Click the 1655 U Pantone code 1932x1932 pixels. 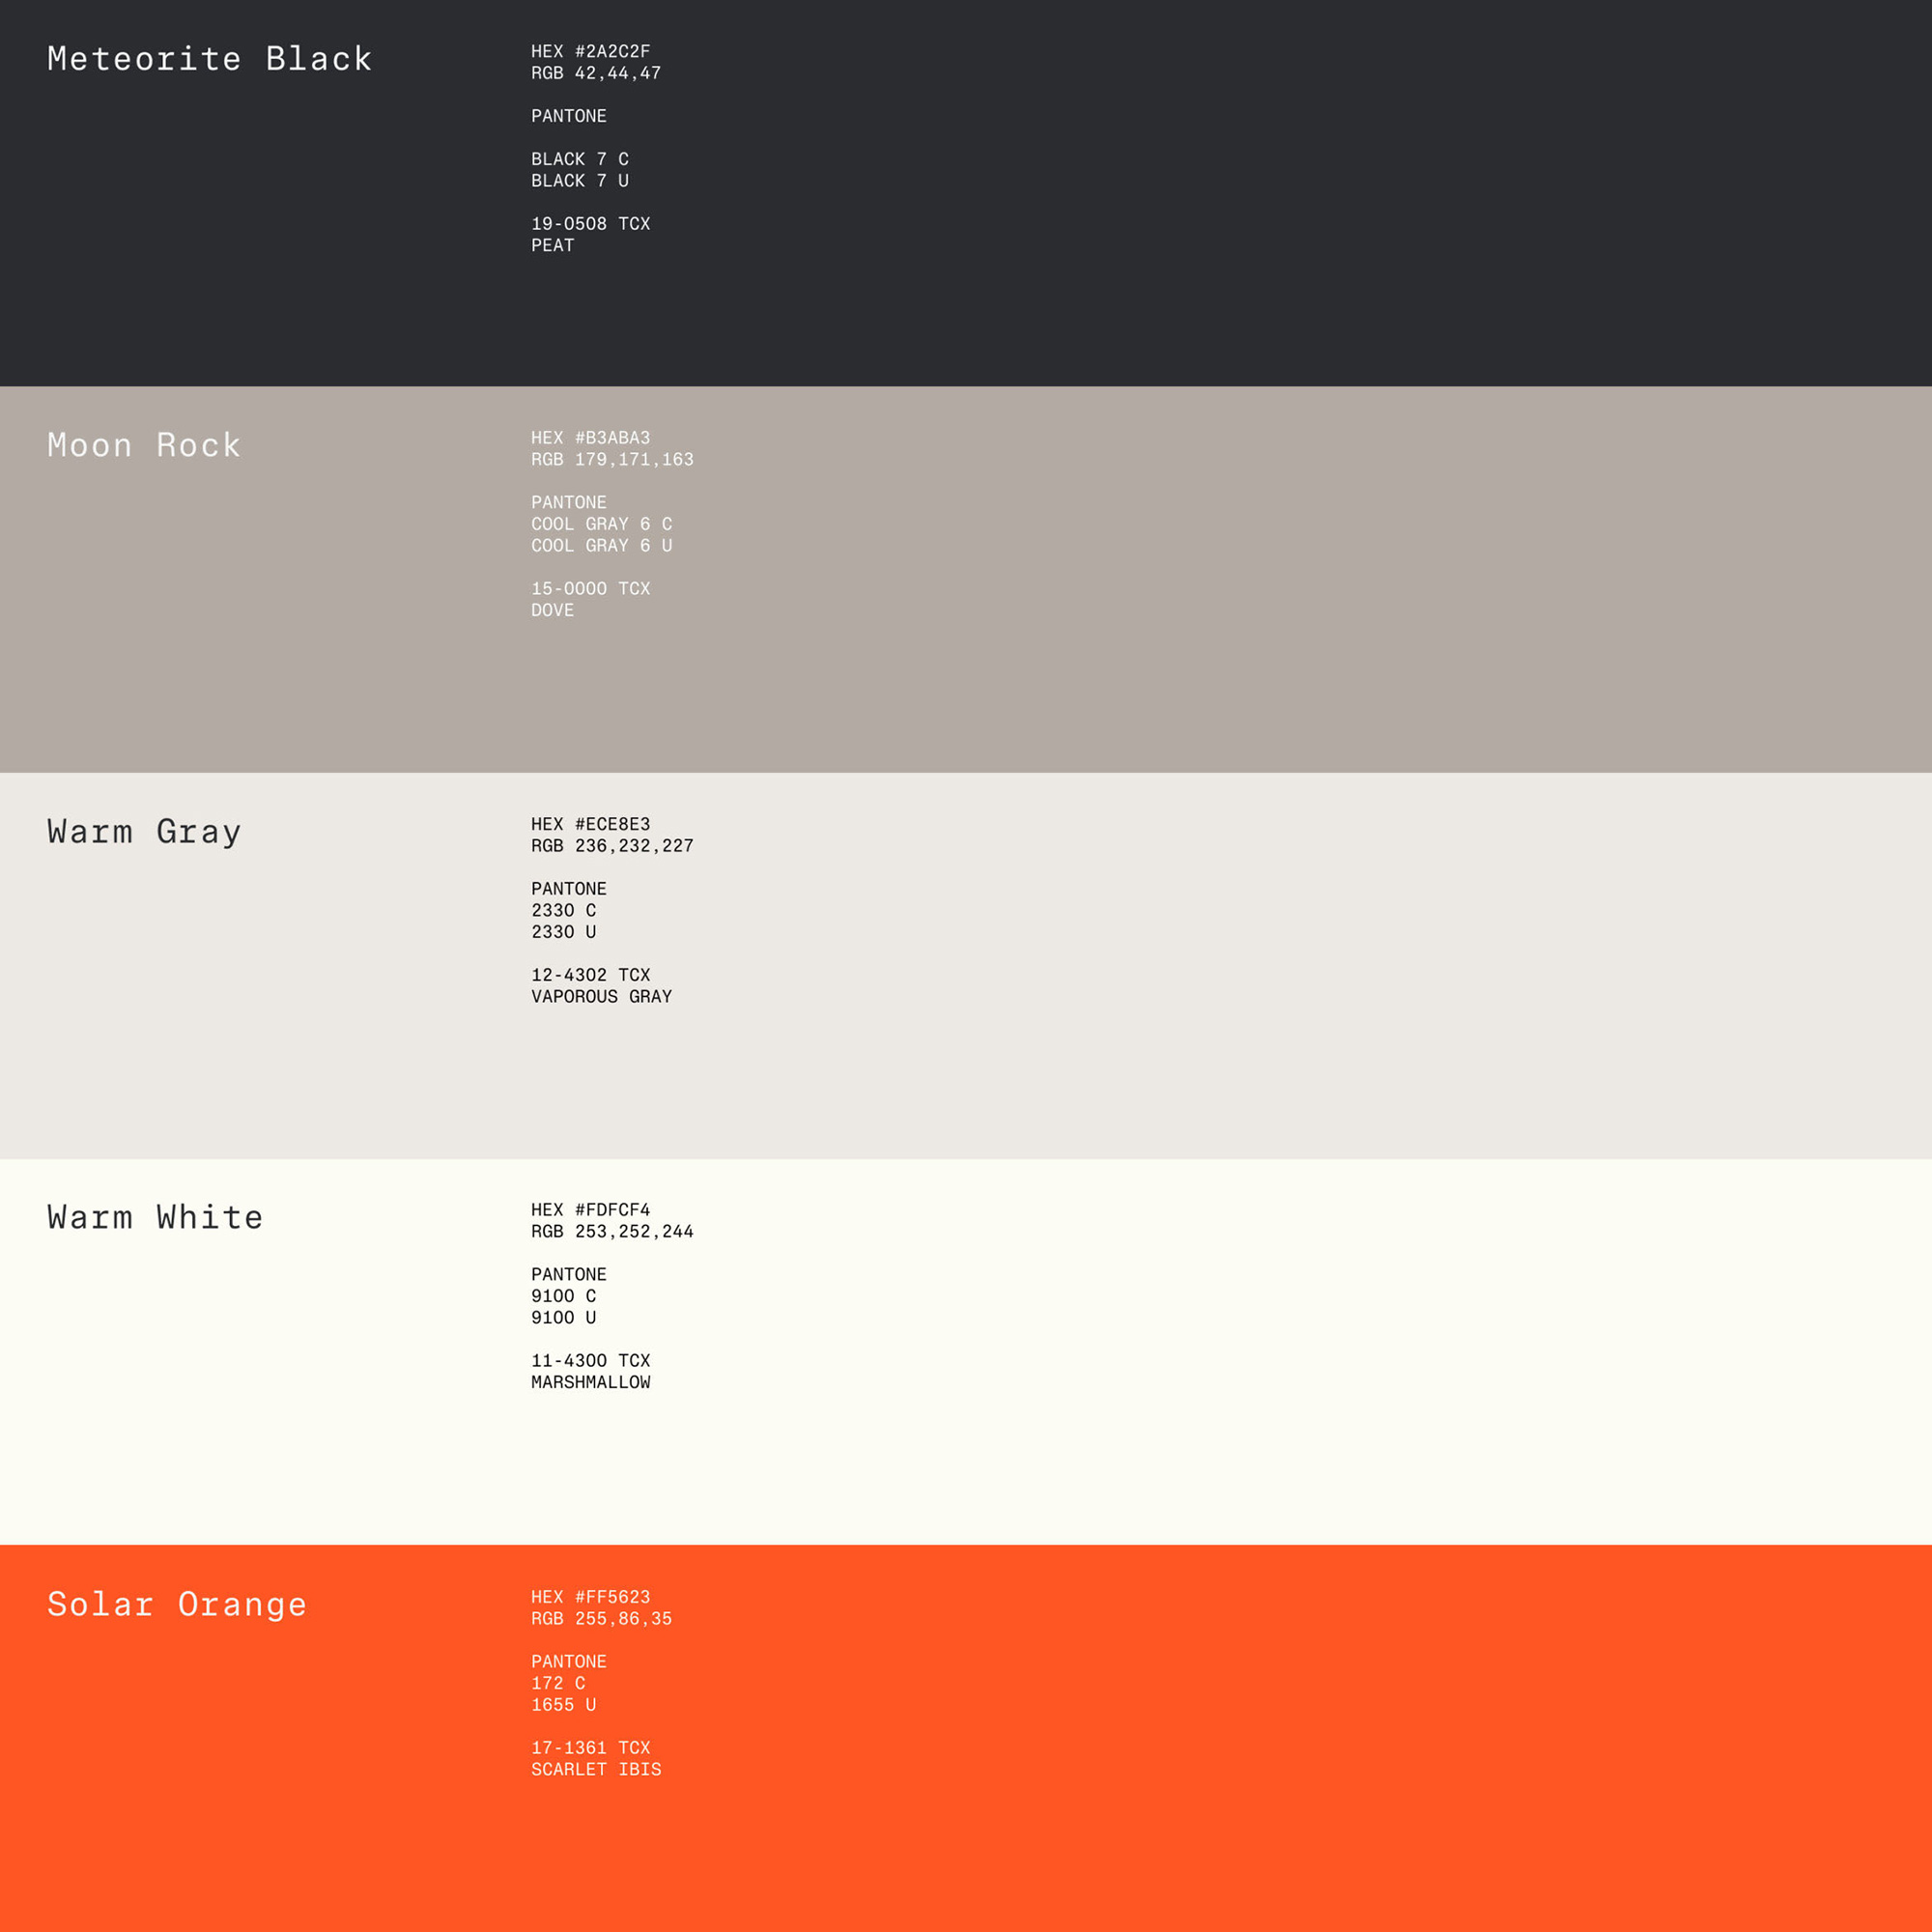(x=563, y=1705)
